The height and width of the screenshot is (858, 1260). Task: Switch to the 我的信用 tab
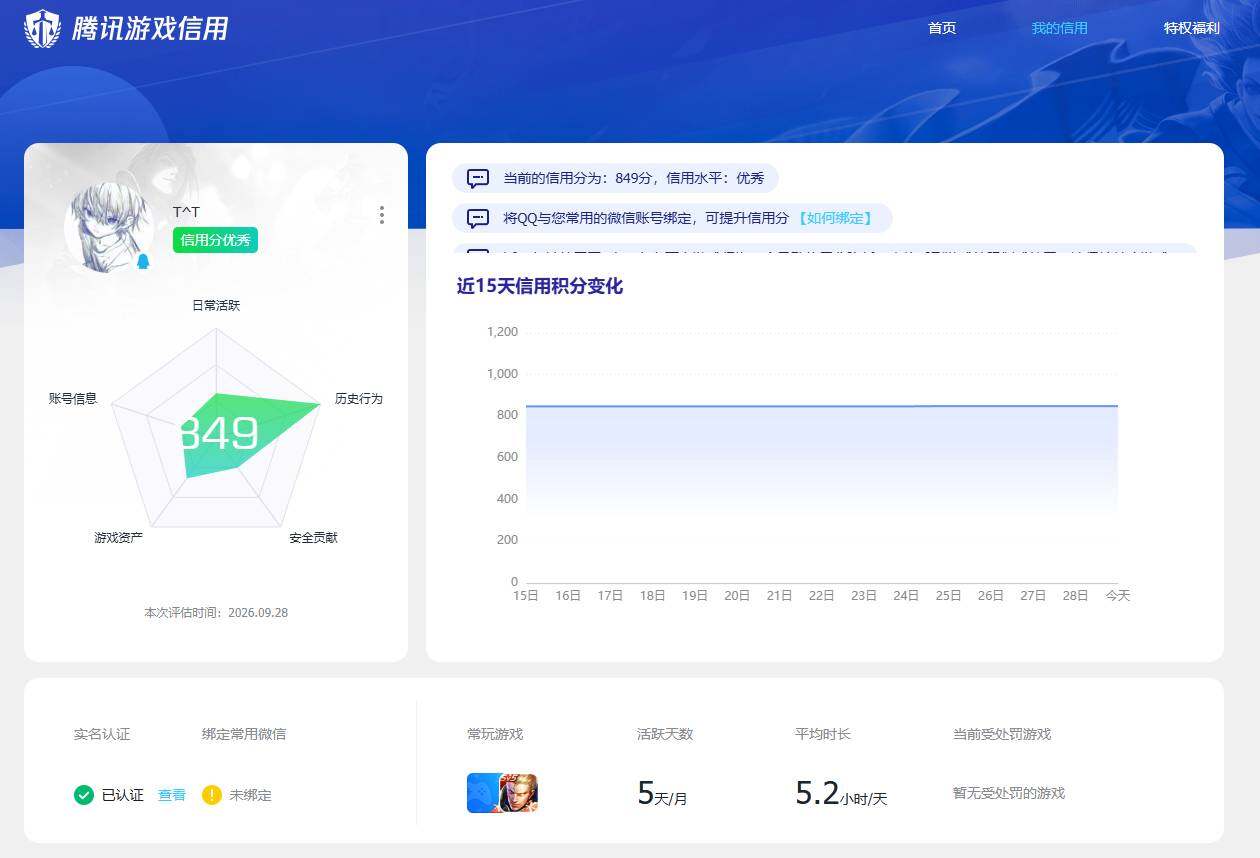1060,28
